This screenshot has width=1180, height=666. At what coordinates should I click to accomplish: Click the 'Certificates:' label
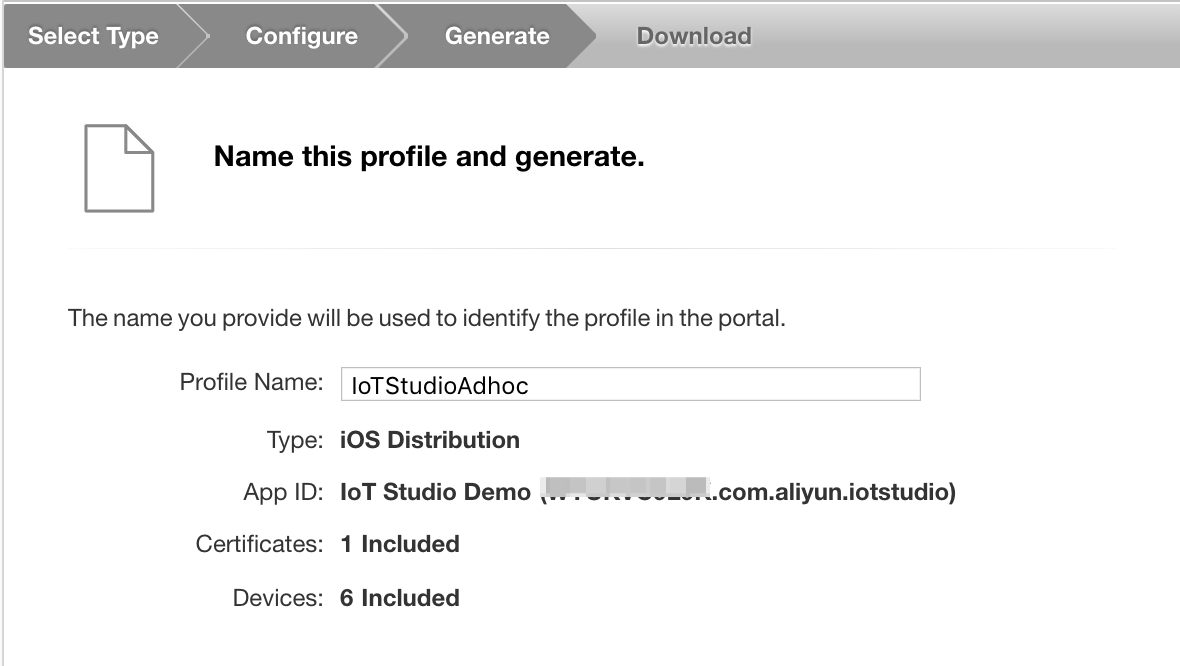[x=260, y=544]
